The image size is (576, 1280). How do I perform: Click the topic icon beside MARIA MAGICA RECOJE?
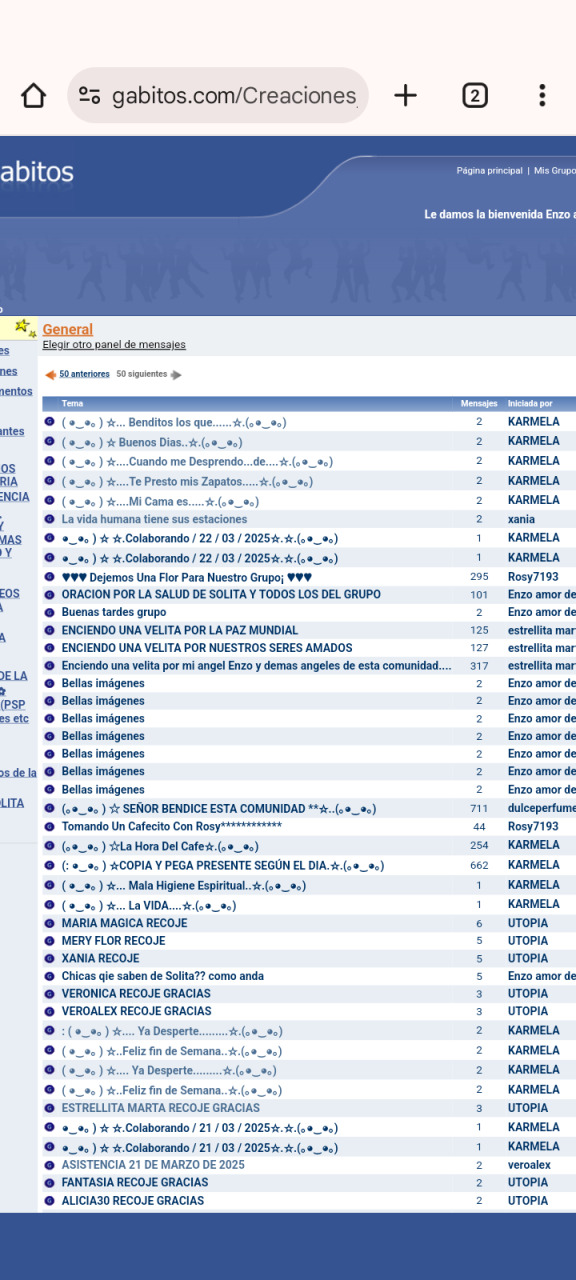point(49,923)
